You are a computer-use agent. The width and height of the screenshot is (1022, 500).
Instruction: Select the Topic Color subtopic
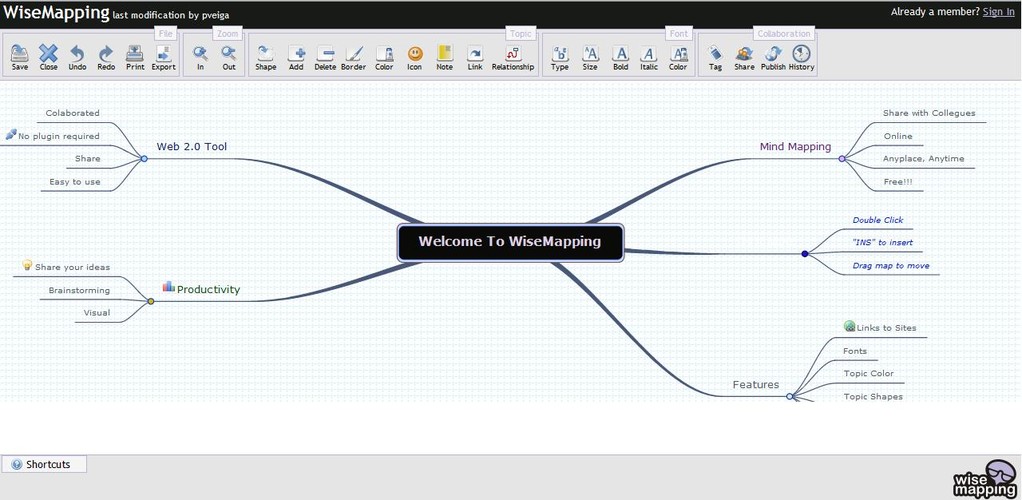(x=869, y=374)
